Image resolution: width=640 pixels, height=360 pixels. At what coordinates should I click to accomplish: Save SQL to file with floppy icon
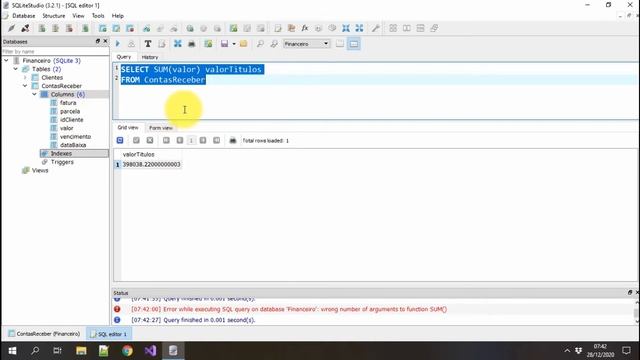[224, 44]
